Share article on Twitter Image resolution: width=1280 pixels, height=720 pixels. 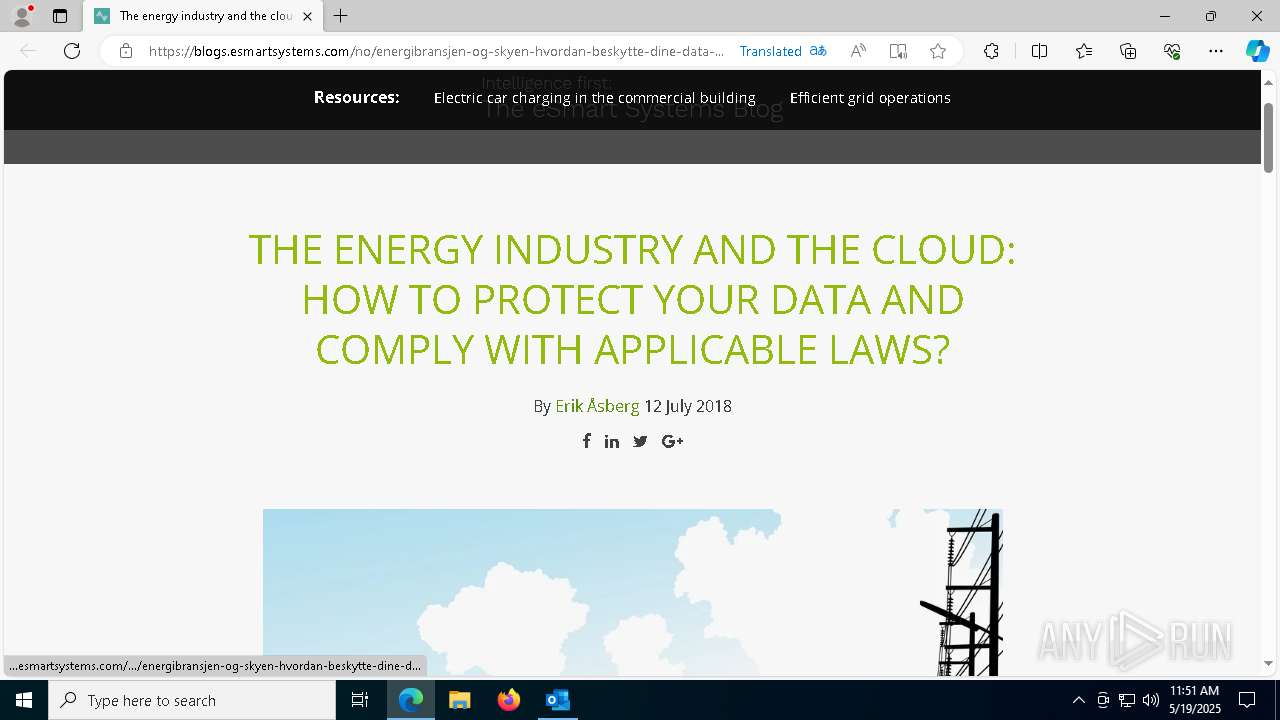(x=640, y=441)
